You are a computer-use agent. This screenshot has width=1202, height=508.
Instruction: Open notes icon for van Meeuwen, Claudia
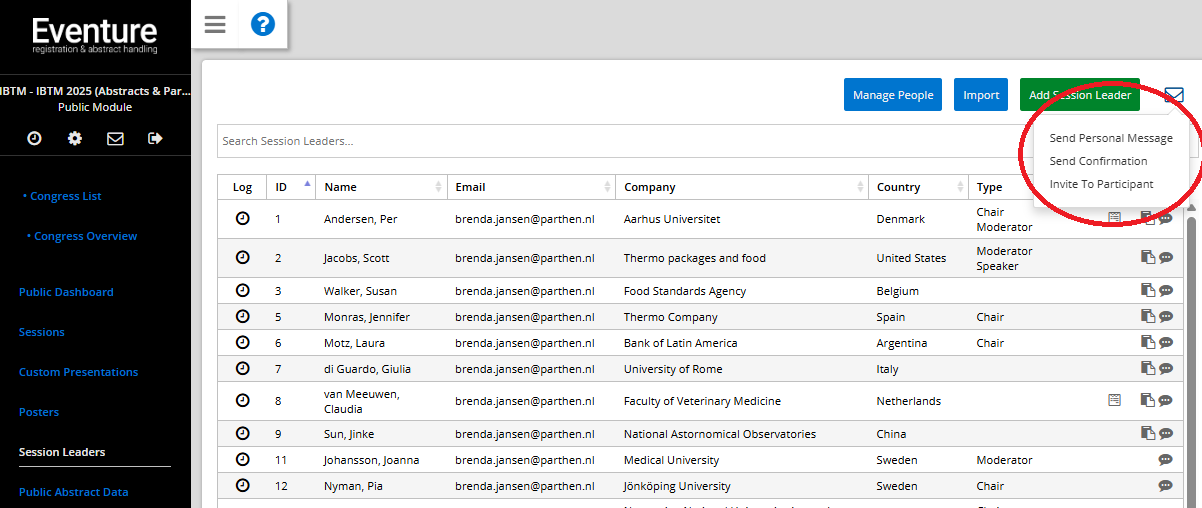coord(1114,400)
